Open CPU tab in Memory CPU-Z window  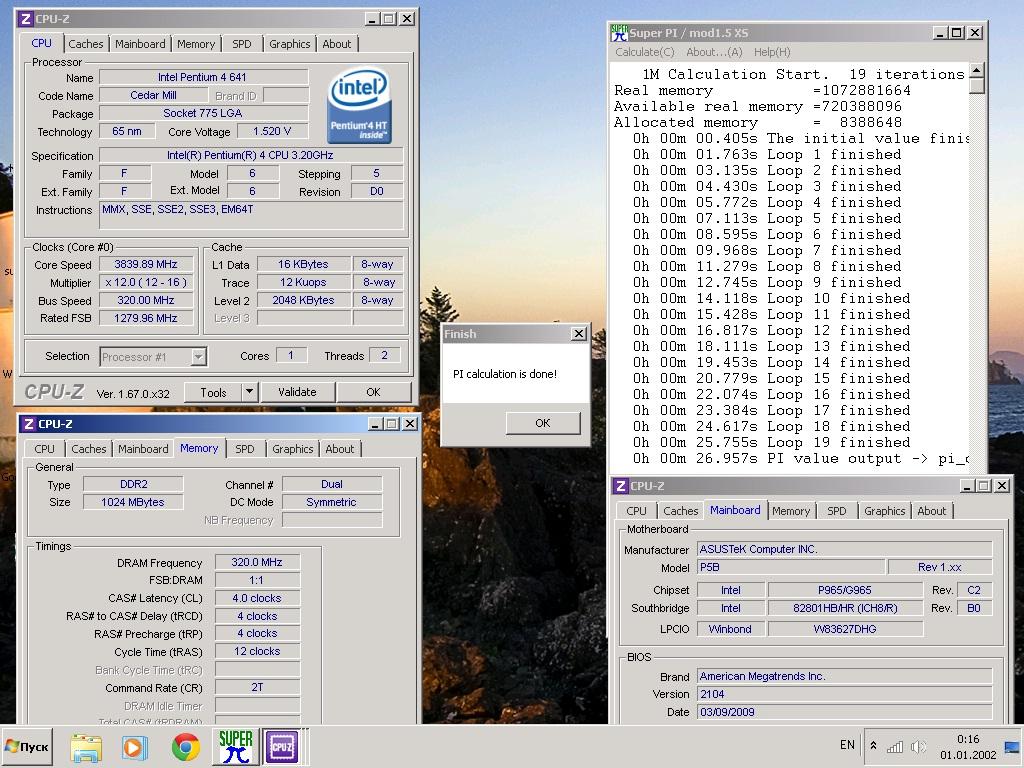(44, 449)
